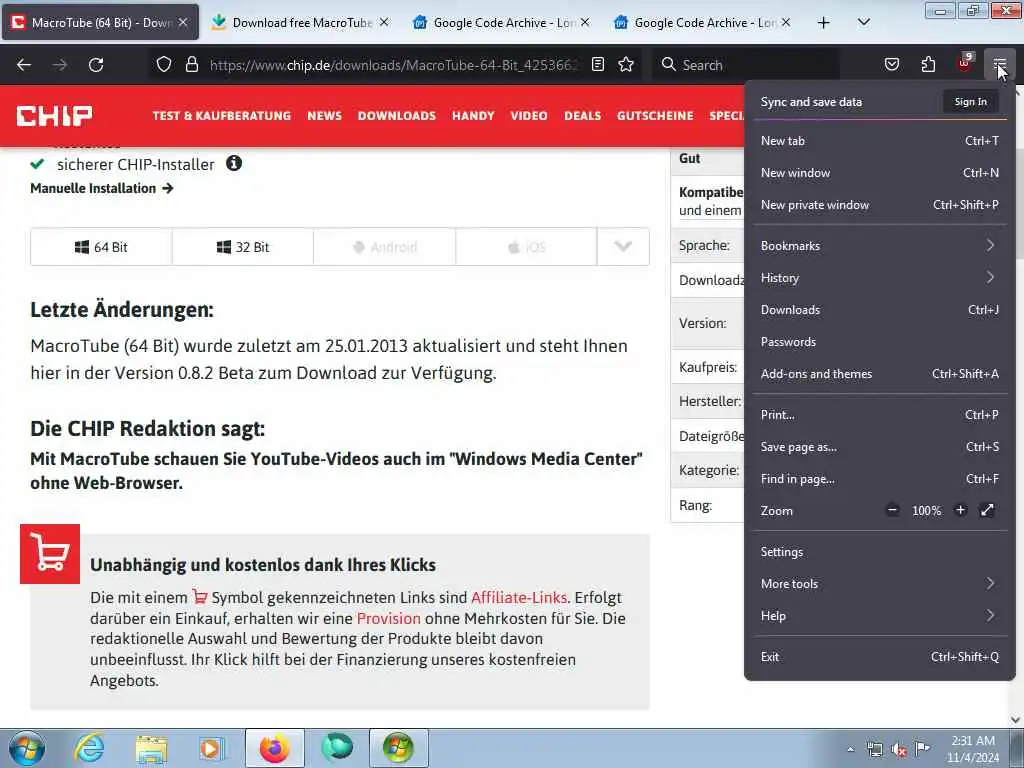Open Settings from the menu
This screenshot has height=768, width=1024.
880,552
